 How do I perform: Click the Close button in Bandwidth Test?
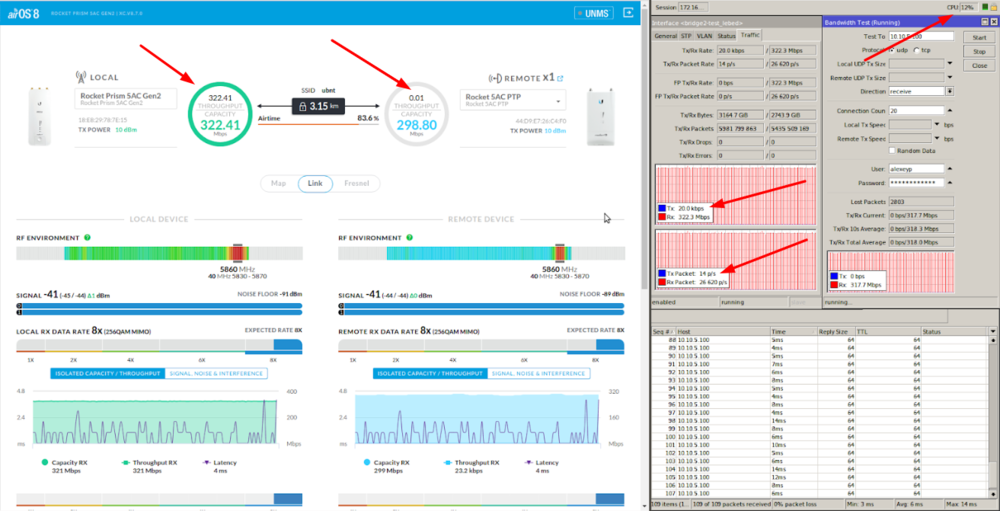pyautogui.click(x=979, y=66)
